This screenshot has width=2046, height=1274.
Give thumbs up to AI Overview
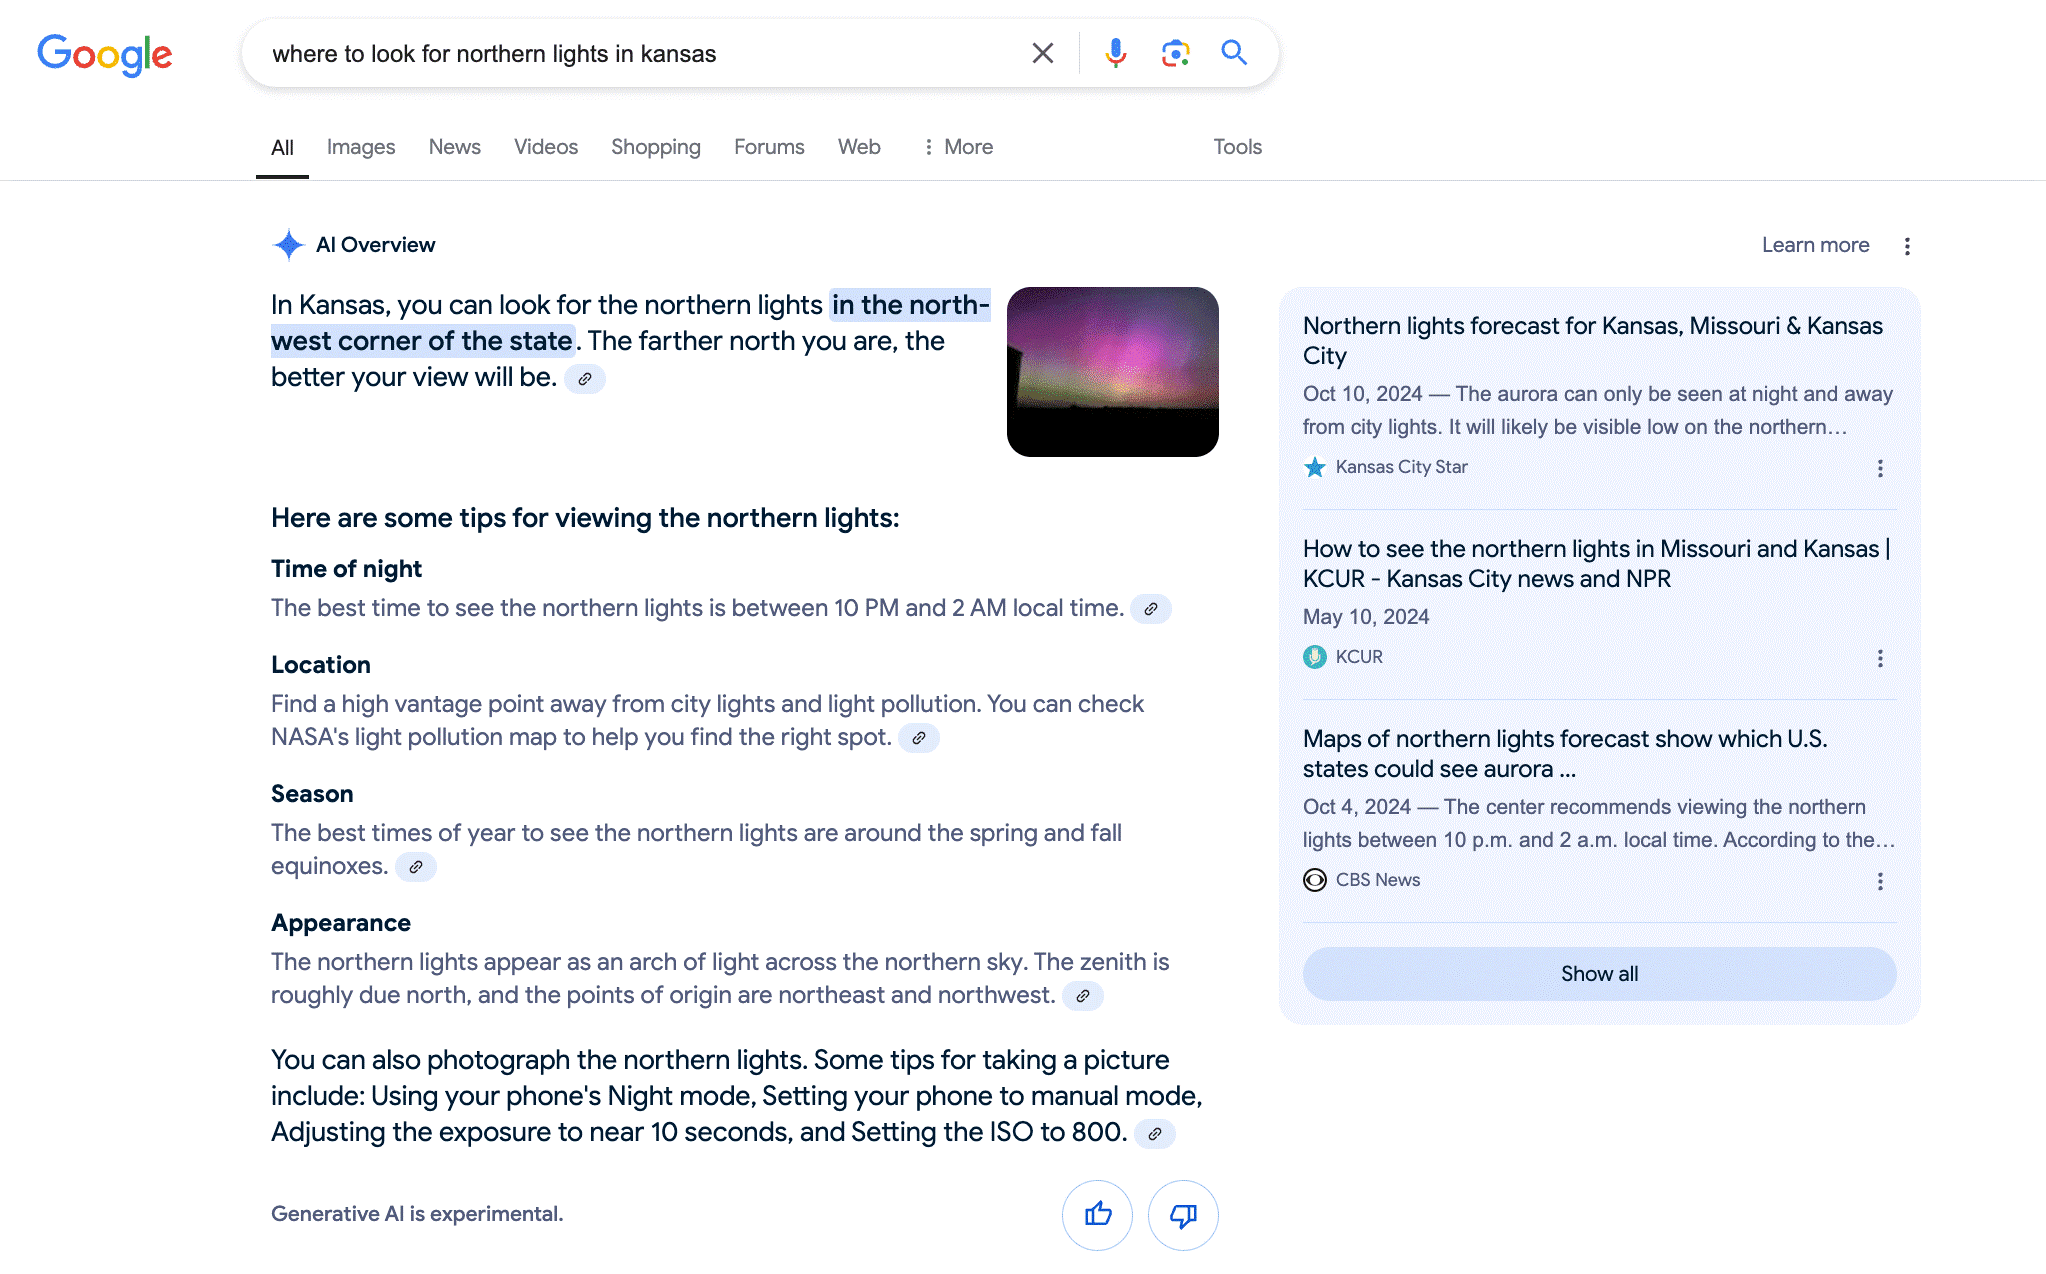(1097, 1215)
